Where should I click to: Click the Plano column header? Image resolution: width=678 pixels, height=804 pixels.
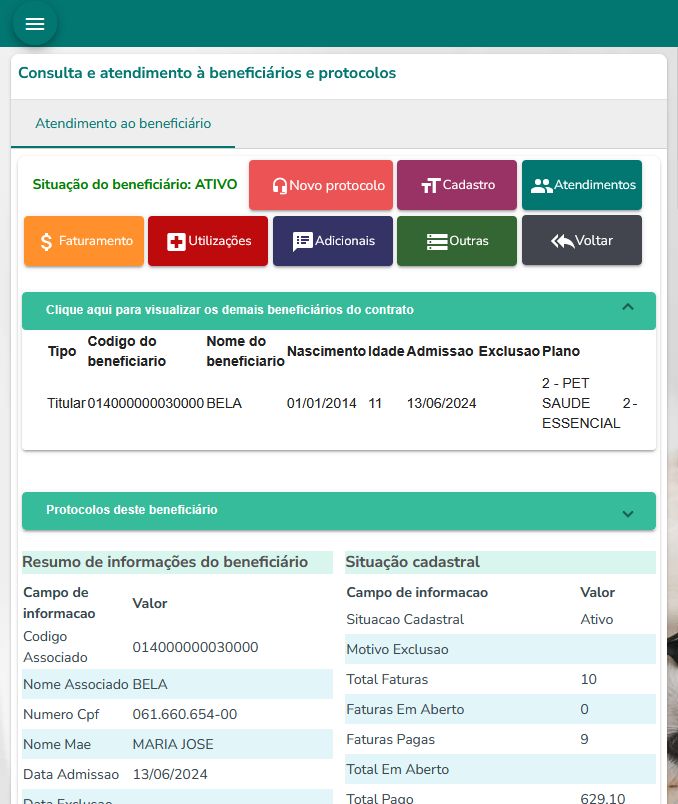[561, 352]
